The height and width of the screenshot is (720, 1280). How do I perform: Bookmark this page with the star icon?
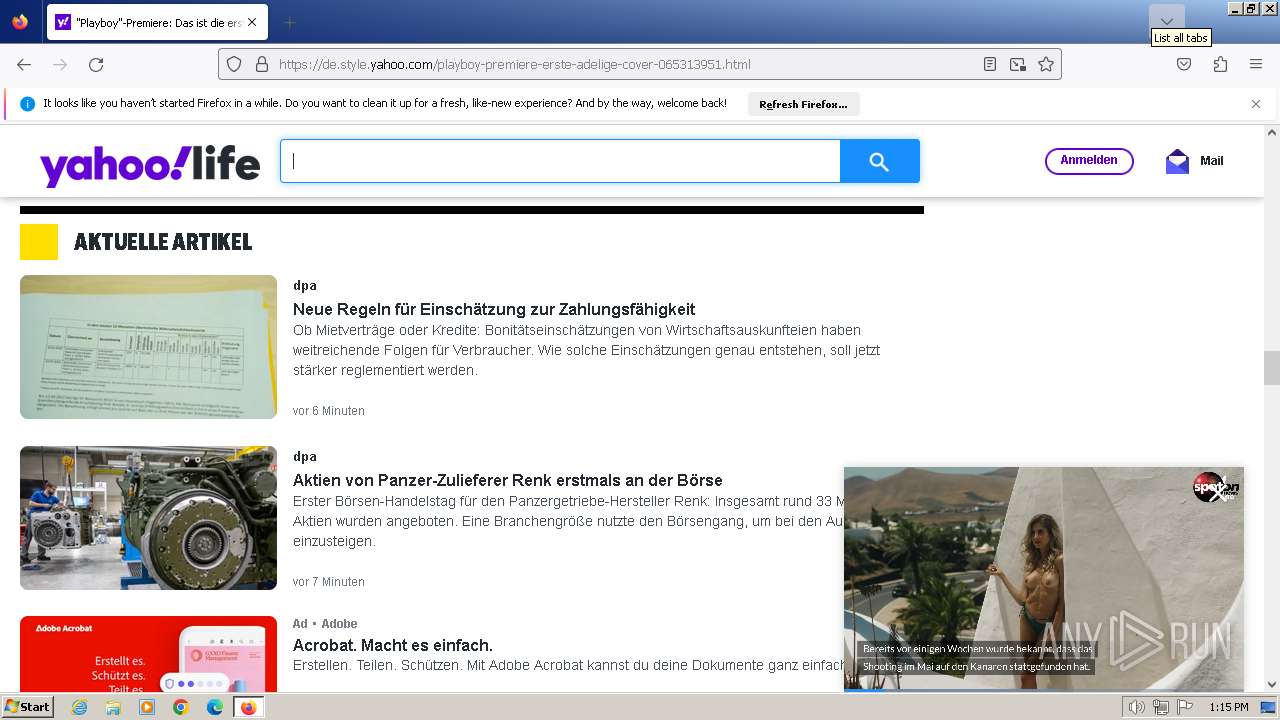tap(1046, 64)
